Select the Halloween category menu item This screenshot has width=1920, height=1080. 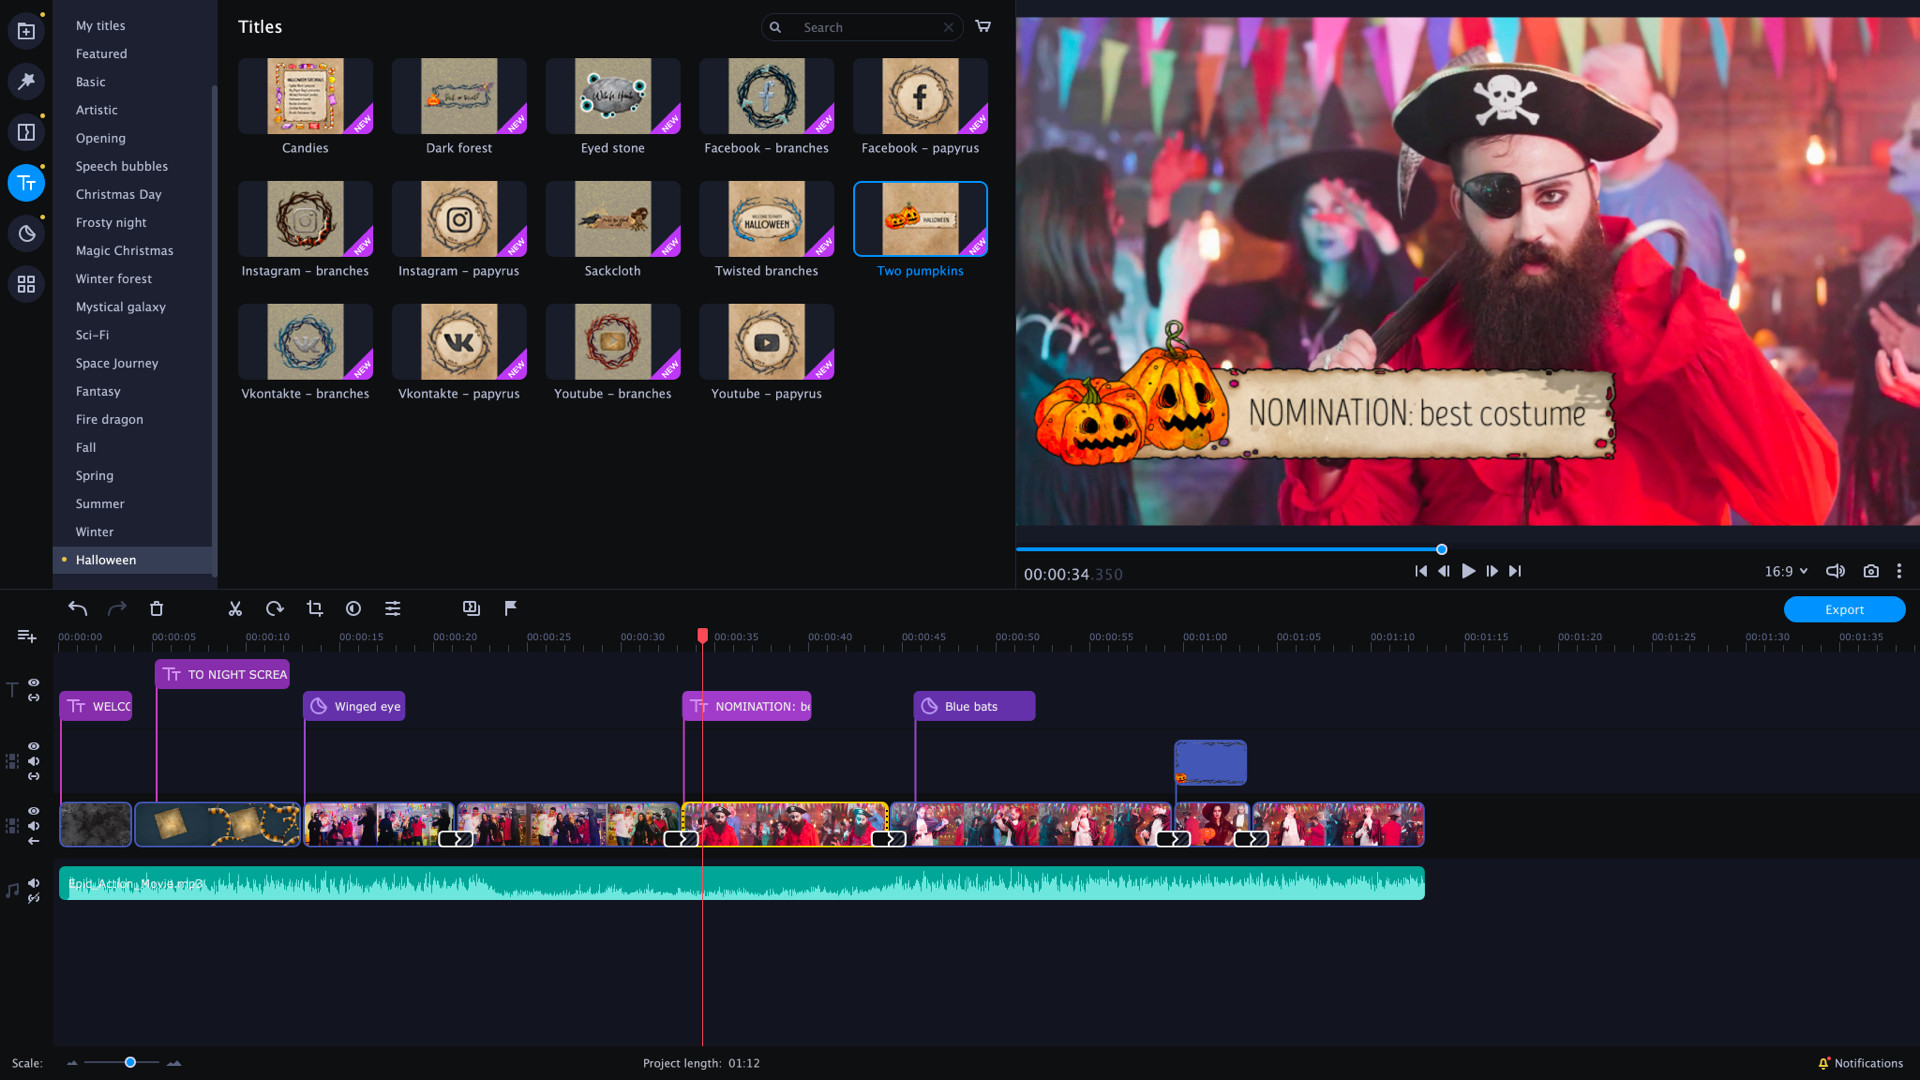pos(105,559)
